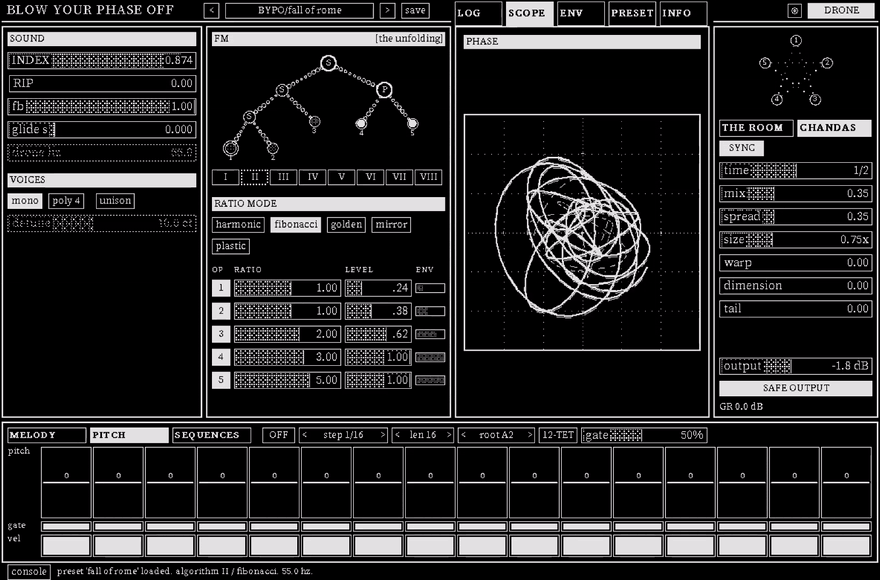Switch to the ENV tab
Viewport: 880px width, 580px height.
(x=581, y=13)
